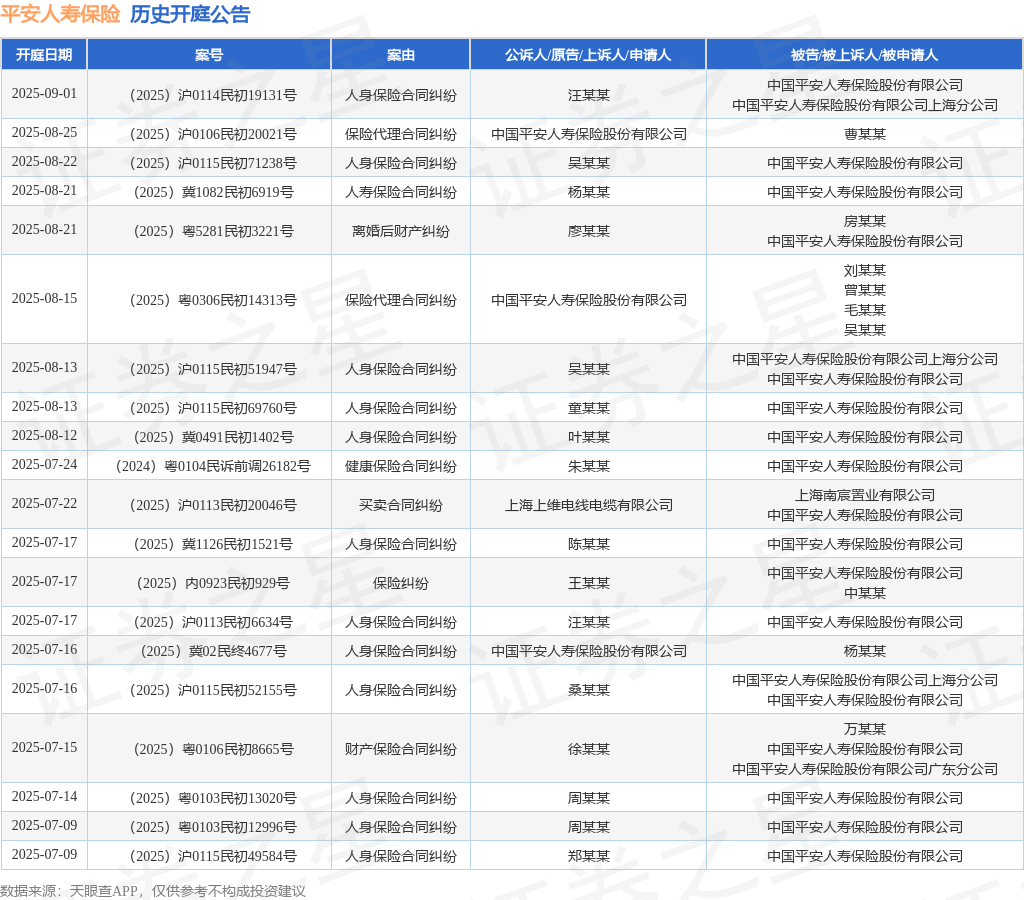This screenshot has width=1024, height=900.
Task: Select case number (2025)内0923民初929号
Action: click(x=213, y=583)
